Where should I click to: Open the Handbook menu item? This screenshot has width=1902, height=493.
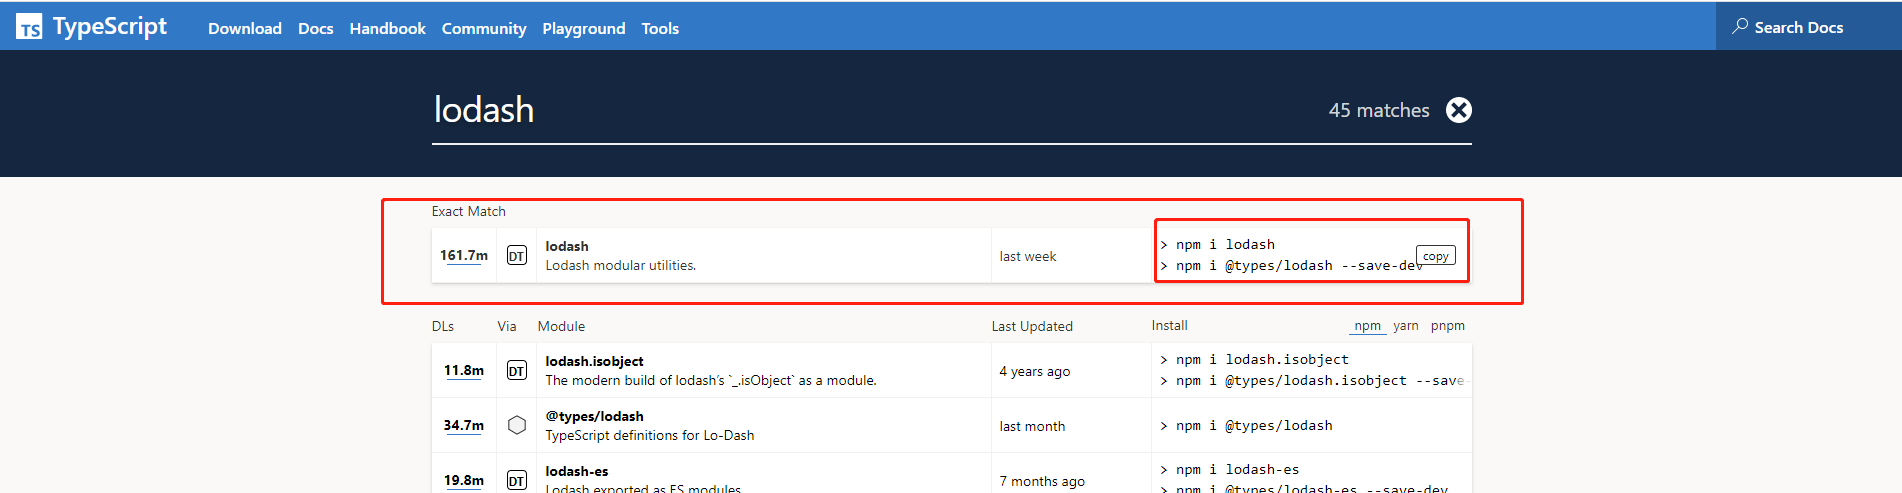click(x=388, y=28)
